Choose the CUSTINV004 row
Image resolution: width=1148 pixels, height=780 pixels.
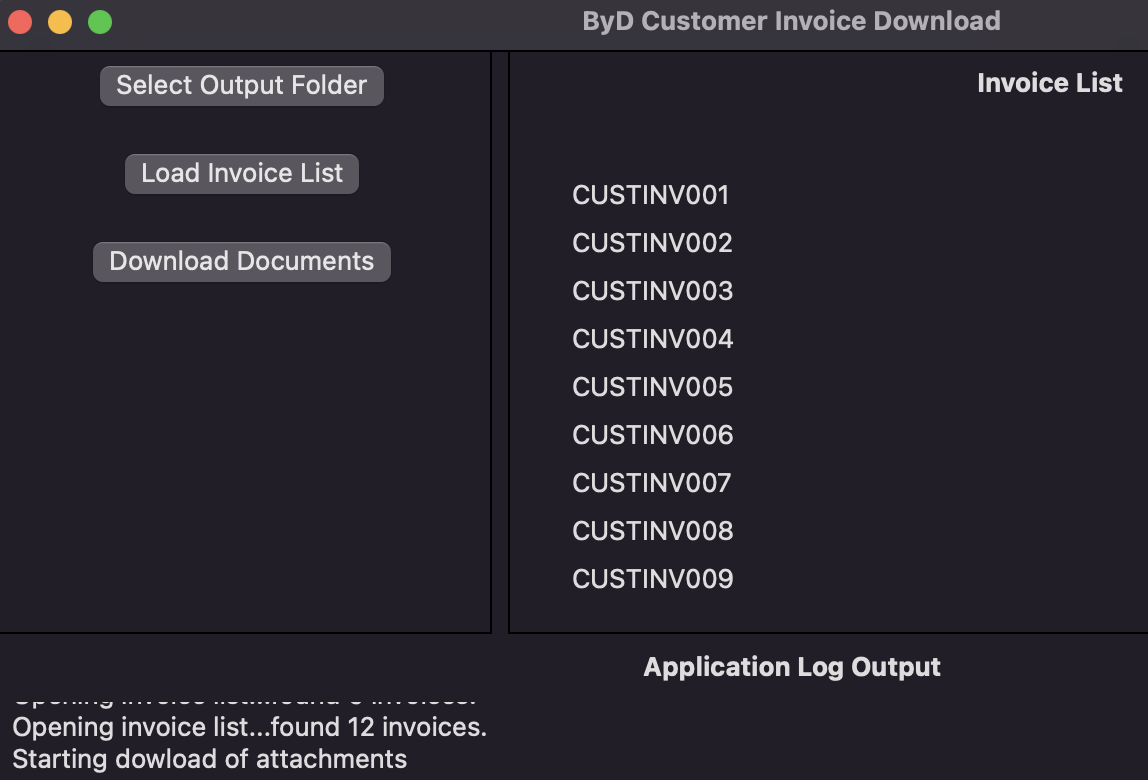[652, 339]
